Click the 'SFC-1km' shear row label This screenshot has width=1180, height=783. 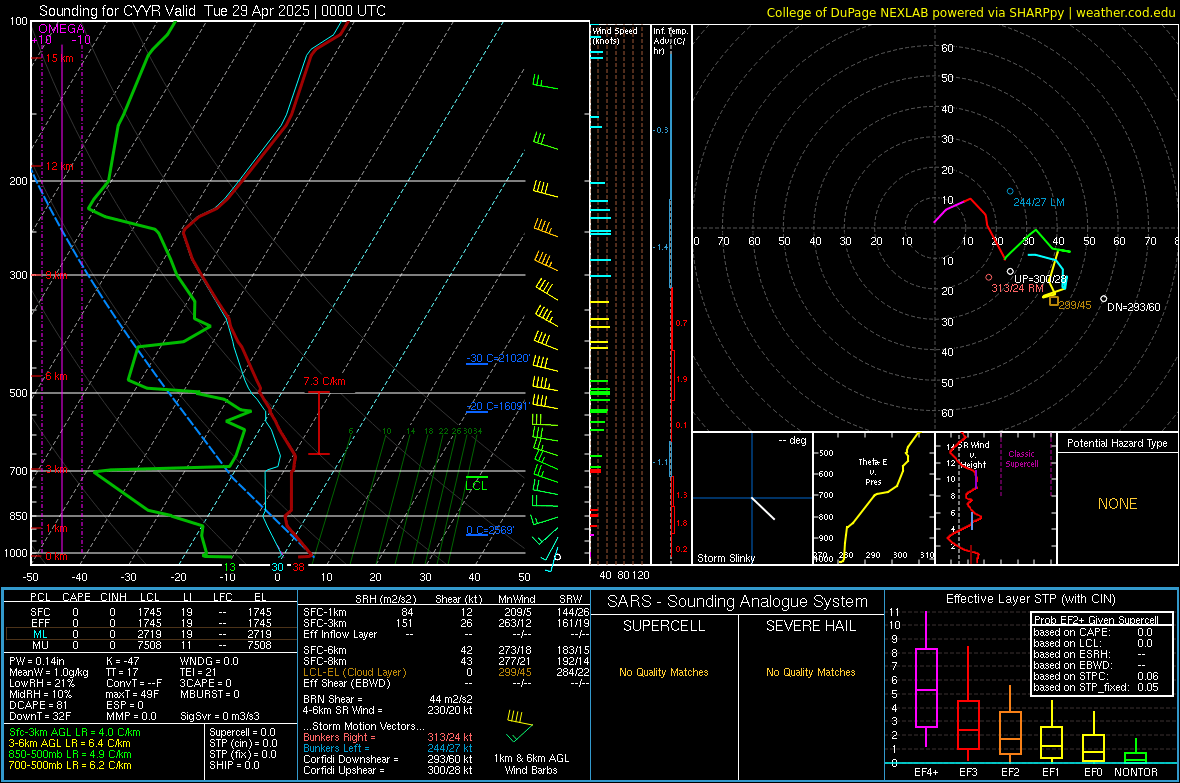click(324, 612)
